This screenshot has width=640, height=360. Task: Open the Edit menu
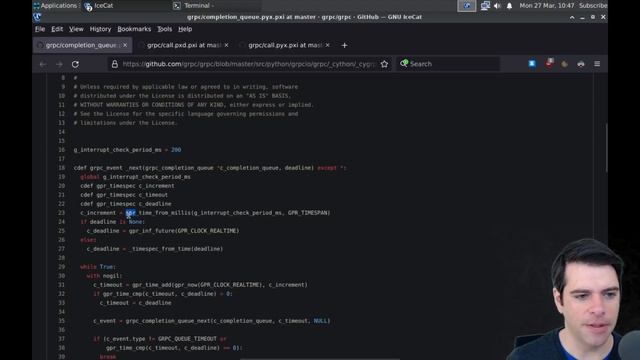(x=57, y=29)
